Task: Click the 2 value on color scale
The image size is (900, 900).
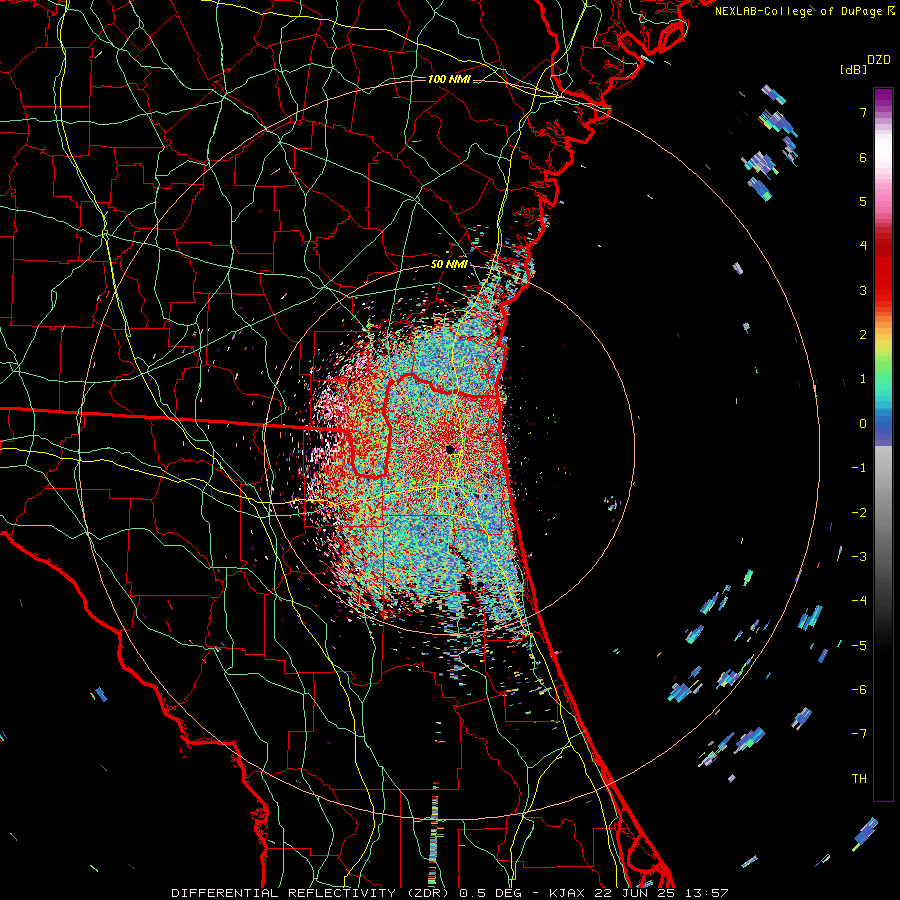Action: (863, 335)
